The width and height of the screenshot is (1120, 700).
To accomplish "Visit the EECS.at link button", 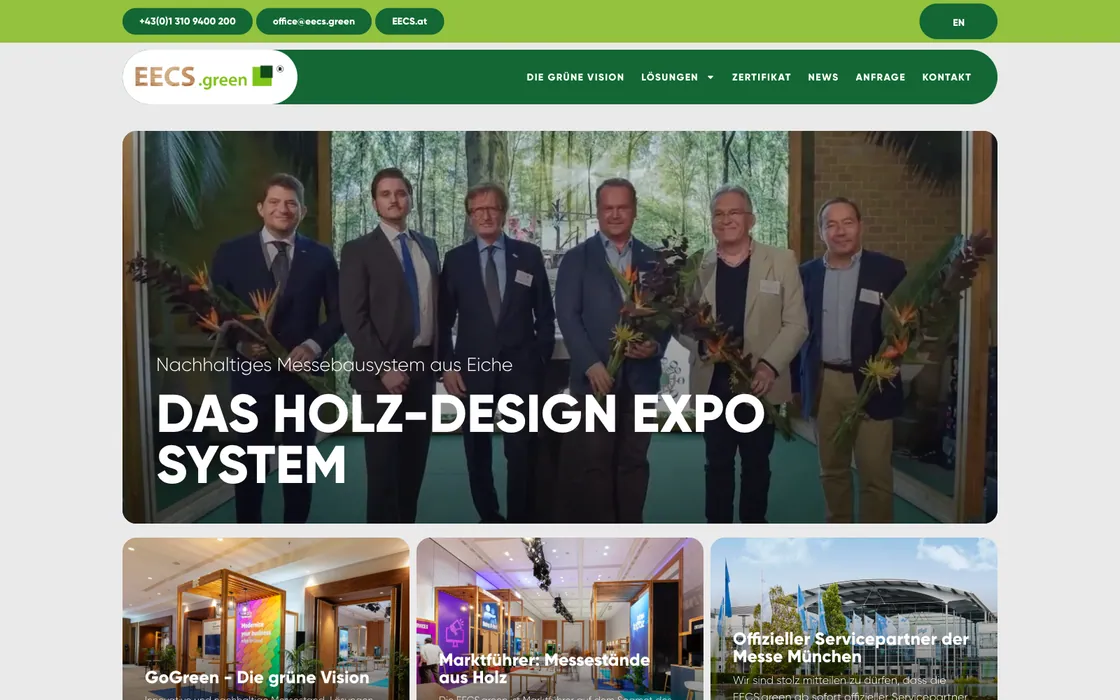I will 409,21.
